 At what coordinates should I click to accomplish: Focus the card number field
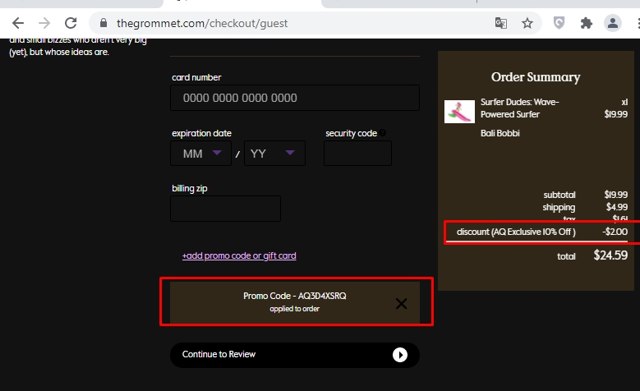tap(295, 98)
